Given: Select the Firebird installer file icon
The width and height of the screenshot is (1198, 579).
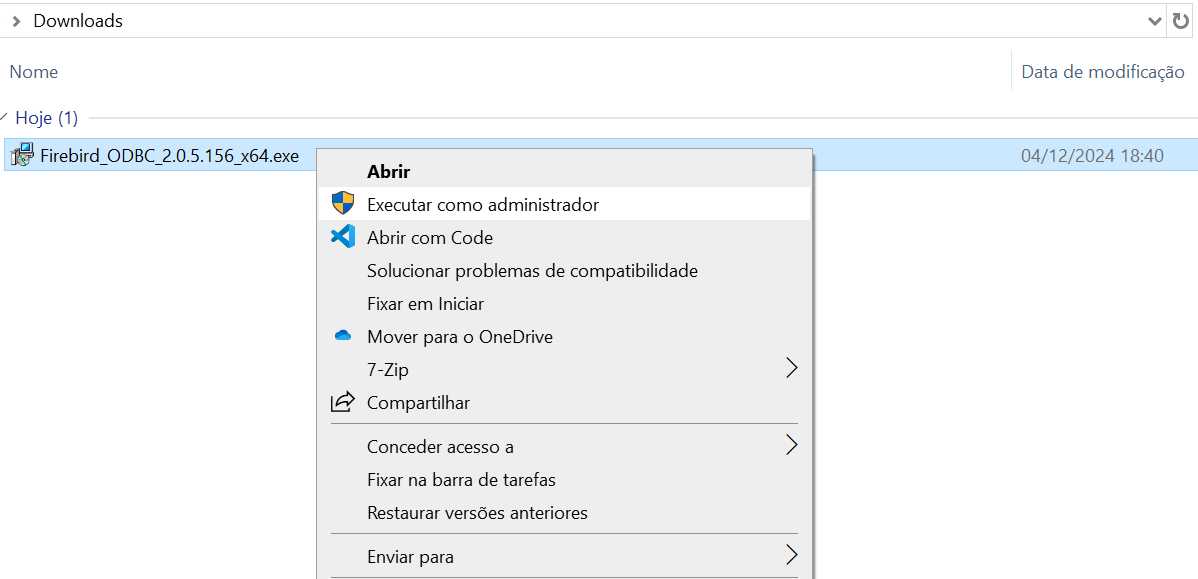Looking at the screenshot, I should pyautogui.click(x=22, y=155).
